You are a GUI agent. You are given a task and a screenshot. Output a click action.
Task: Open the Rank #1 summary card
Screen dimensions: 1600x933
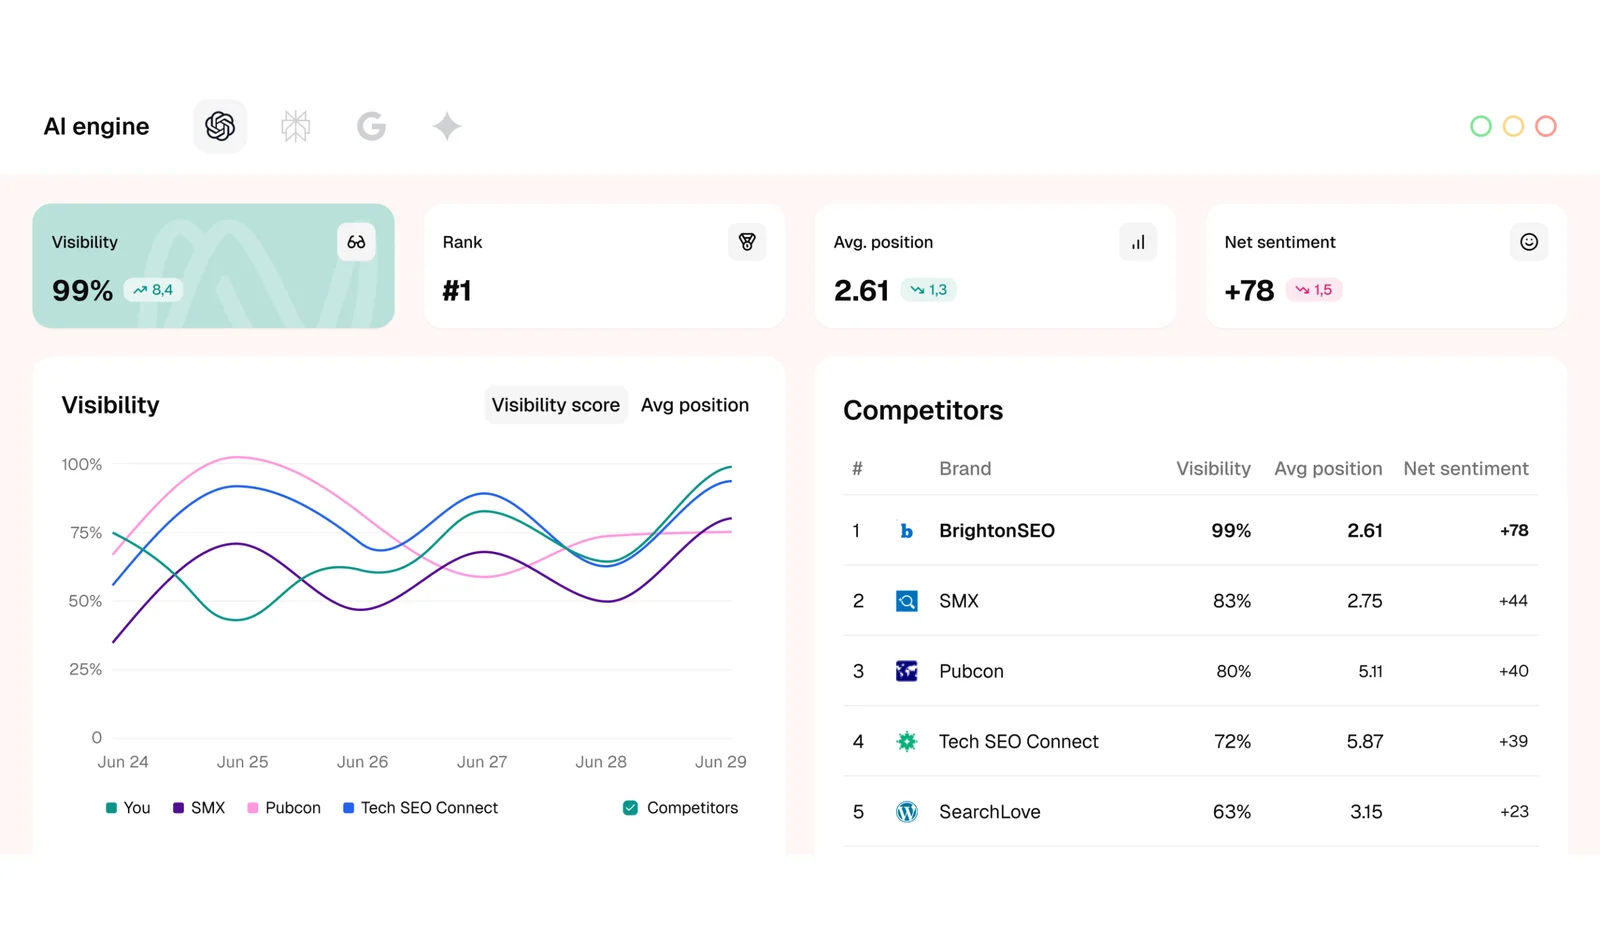604,266
